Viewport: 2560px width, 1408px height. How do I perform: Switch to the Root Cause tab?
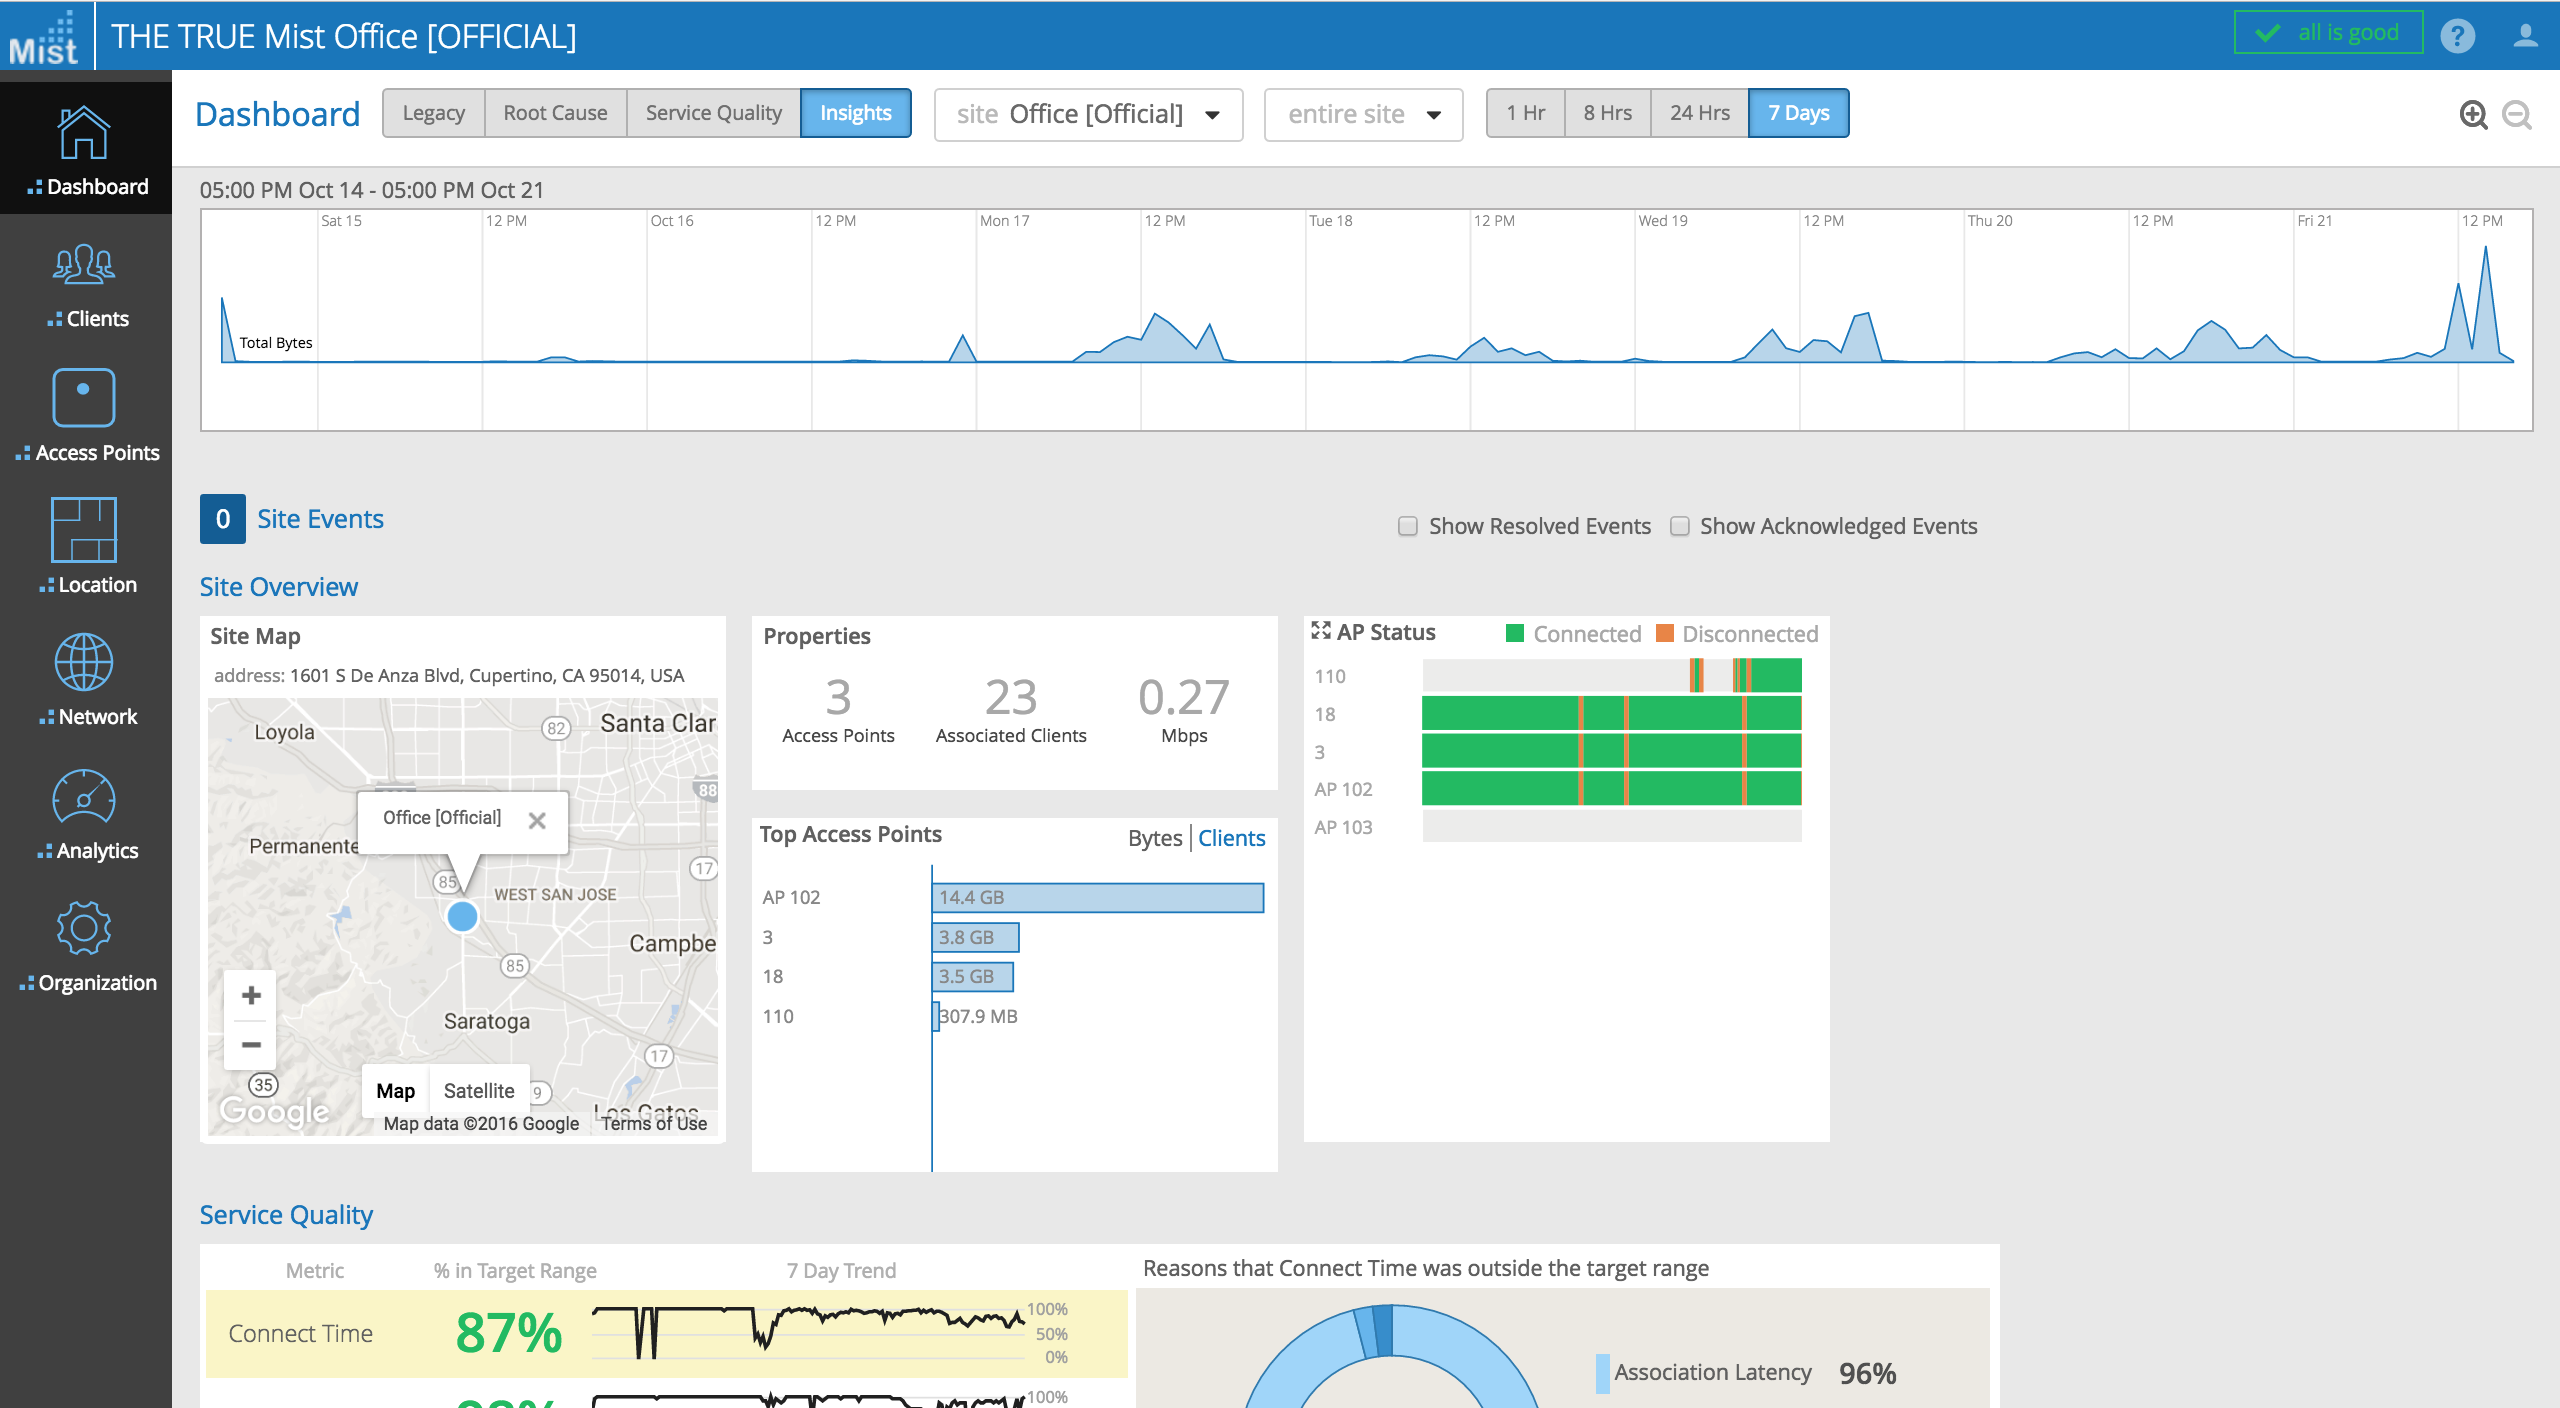[x=555, y=113]
